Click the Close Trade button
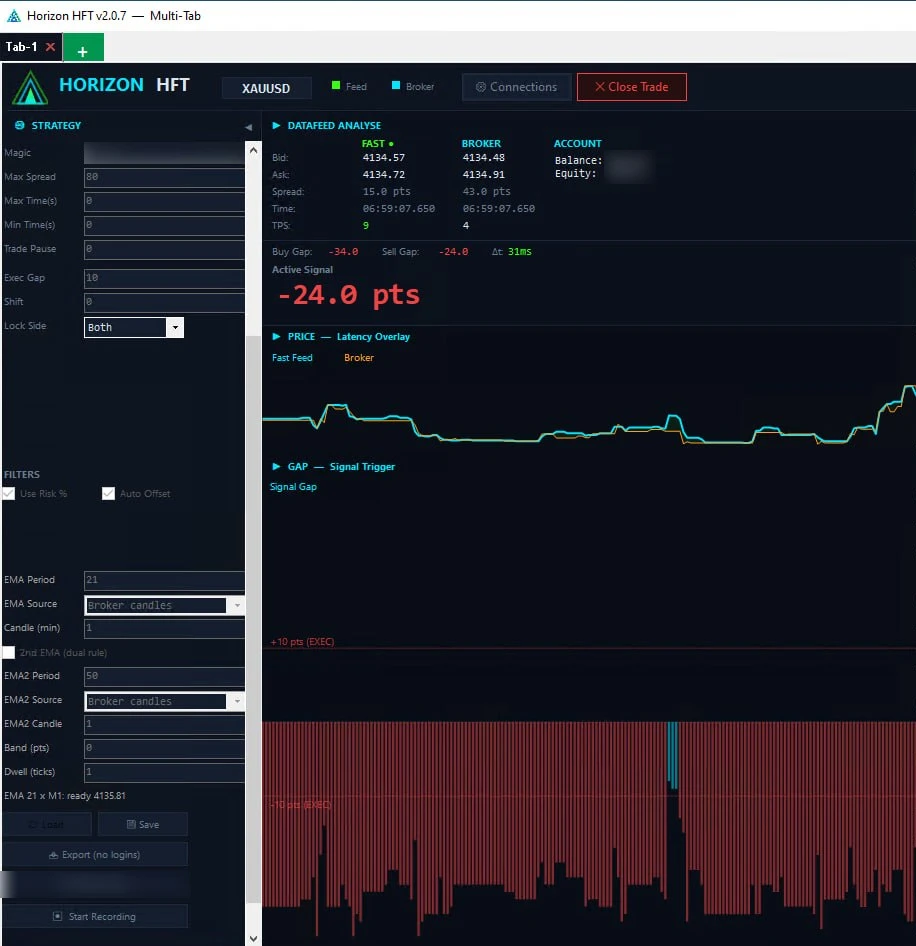This screenshot has width=916, height=946. pyautogui.click(x=631, y=87)
